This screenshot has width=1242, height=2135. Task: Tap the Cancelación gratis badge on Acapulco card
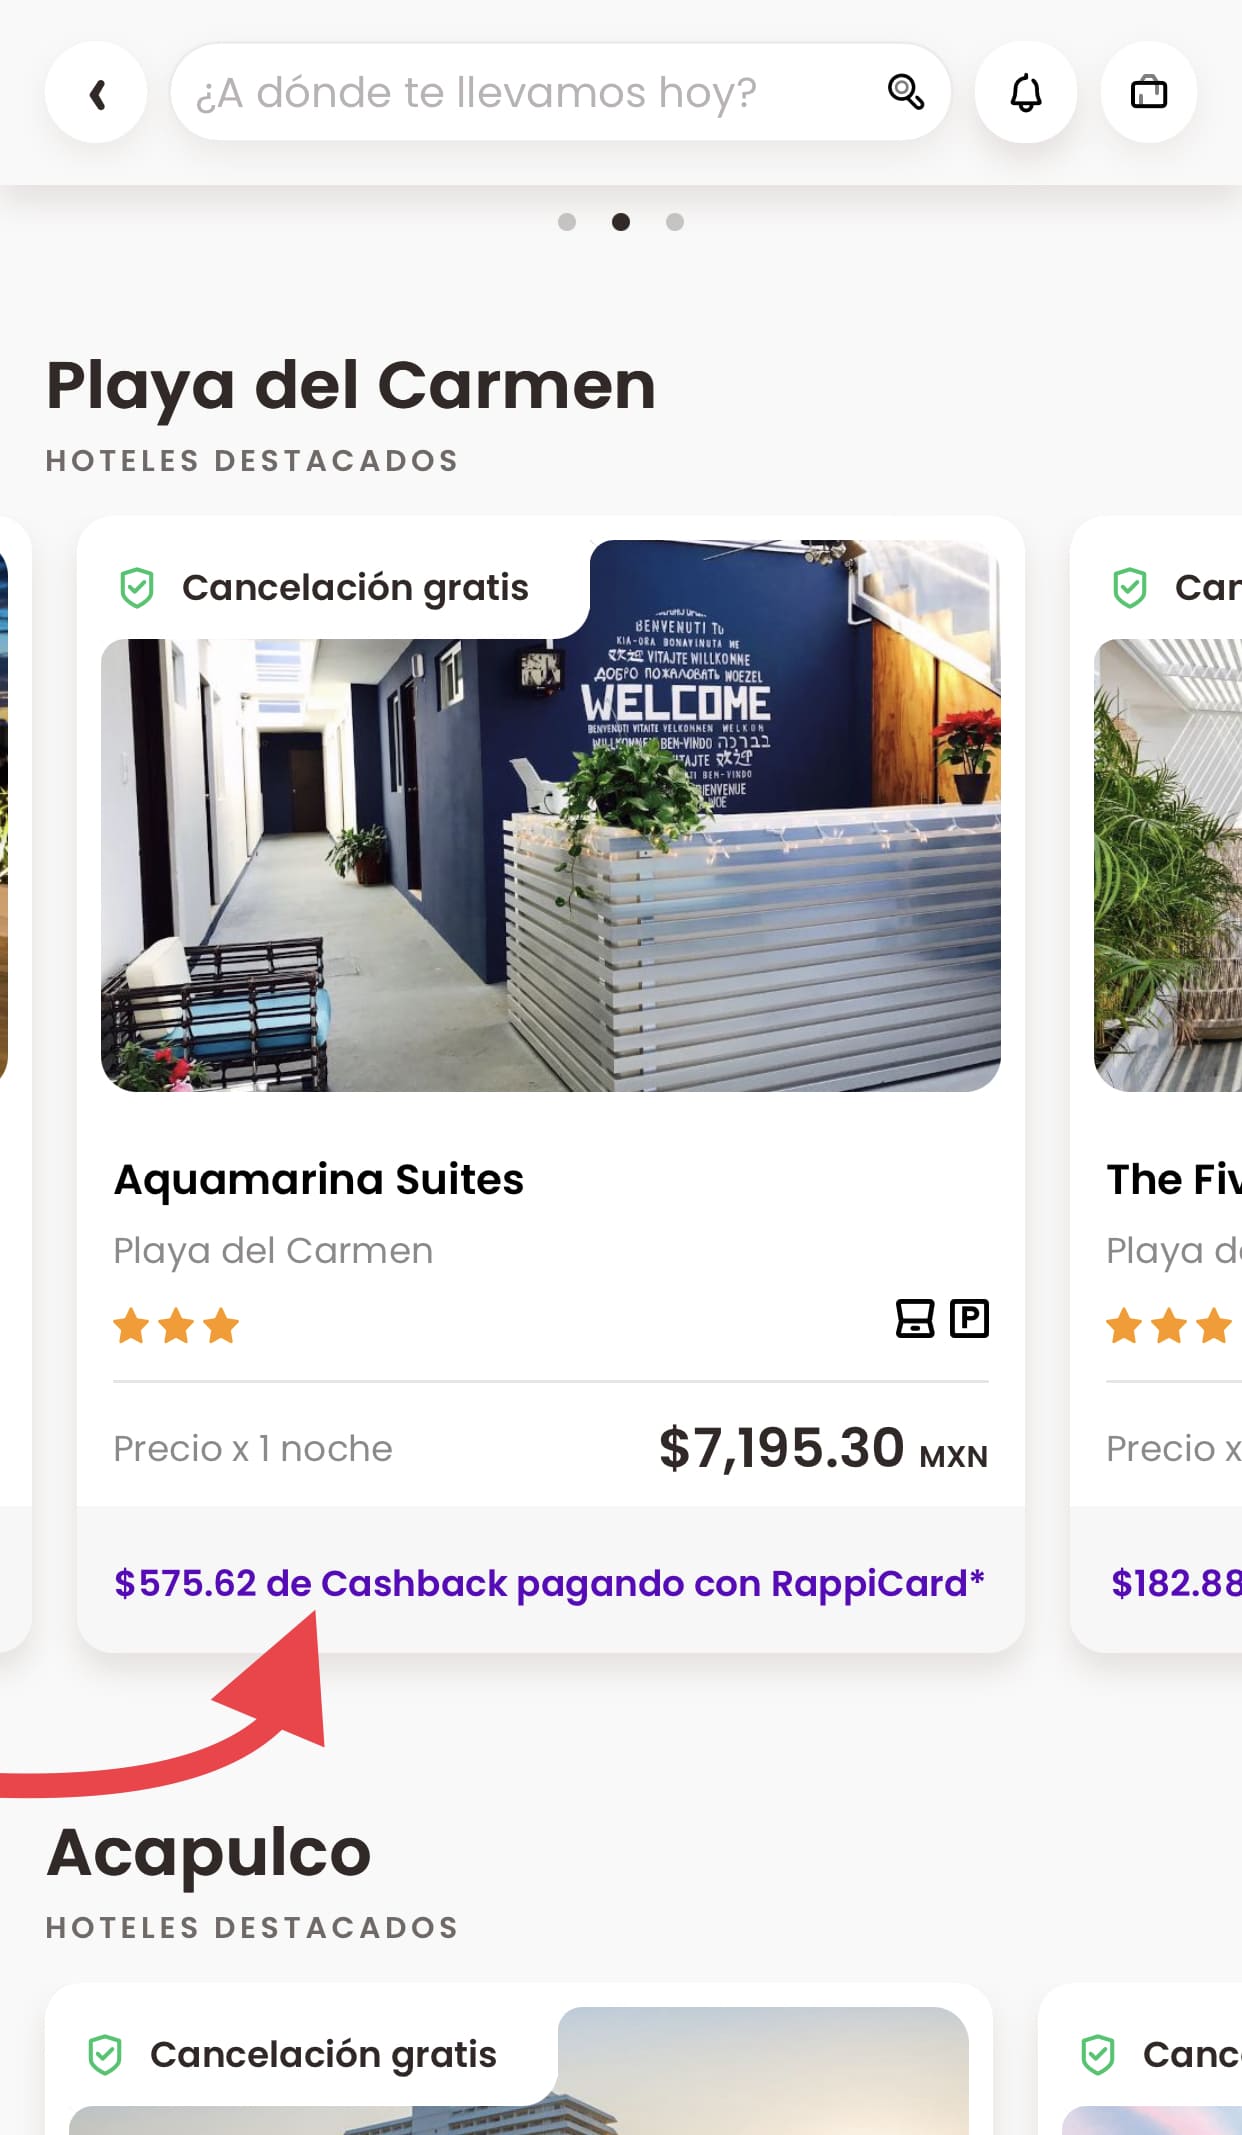coord(323,2053)
